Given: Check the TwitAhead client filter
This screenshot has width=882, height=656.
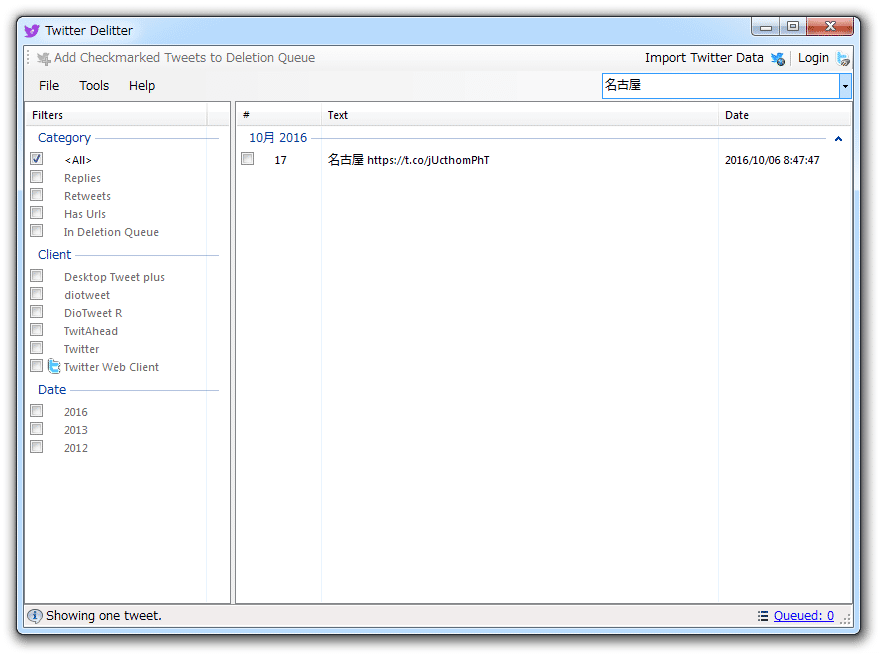Looking at the screenshot, I should tap(37, 330).
